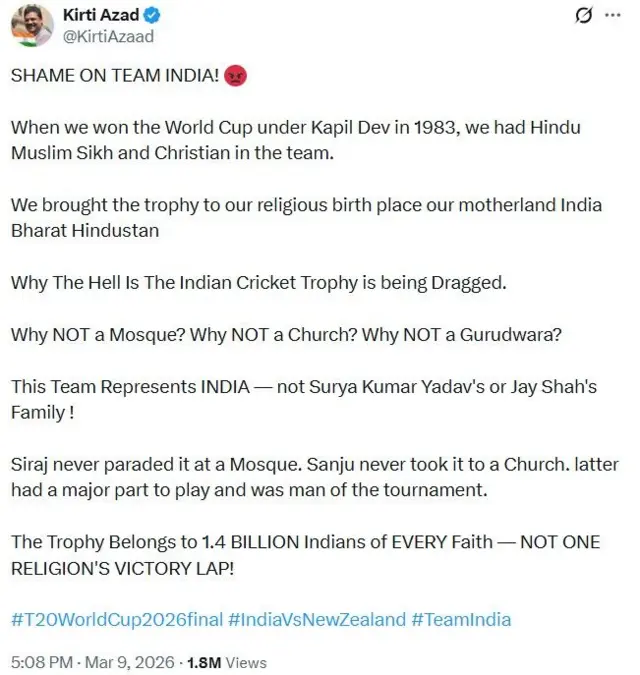The image size is (640, 675).
Task: Open the #T20WorldCup2026final hashtag
Action: pyautogui.click(x=116, y=619)
